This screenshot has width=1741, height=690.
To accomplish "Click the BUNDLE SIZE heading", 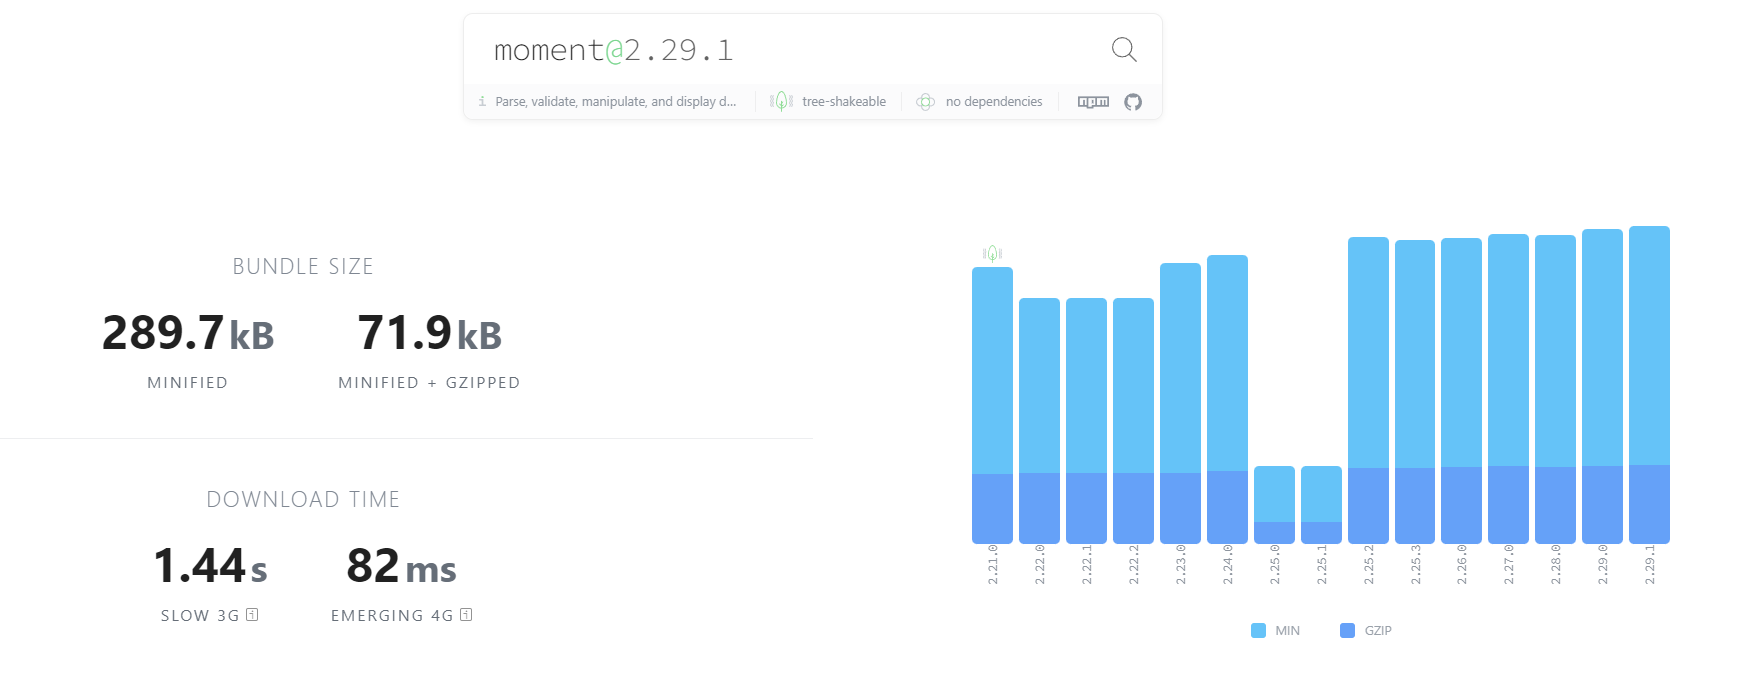I will 303,267.
